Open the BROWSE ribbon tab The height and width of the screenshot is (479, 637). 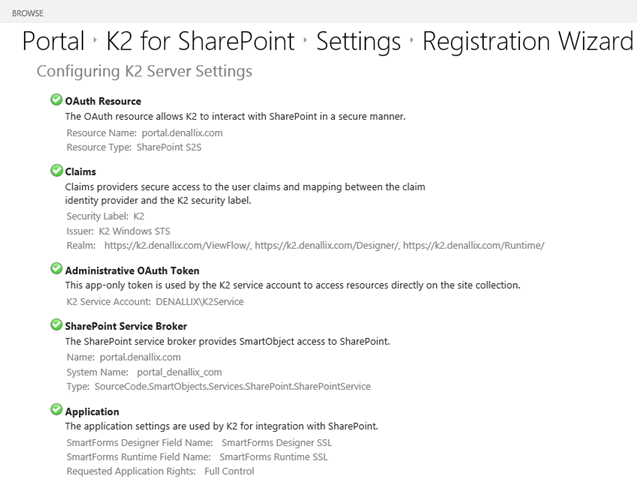pos(28,12)
